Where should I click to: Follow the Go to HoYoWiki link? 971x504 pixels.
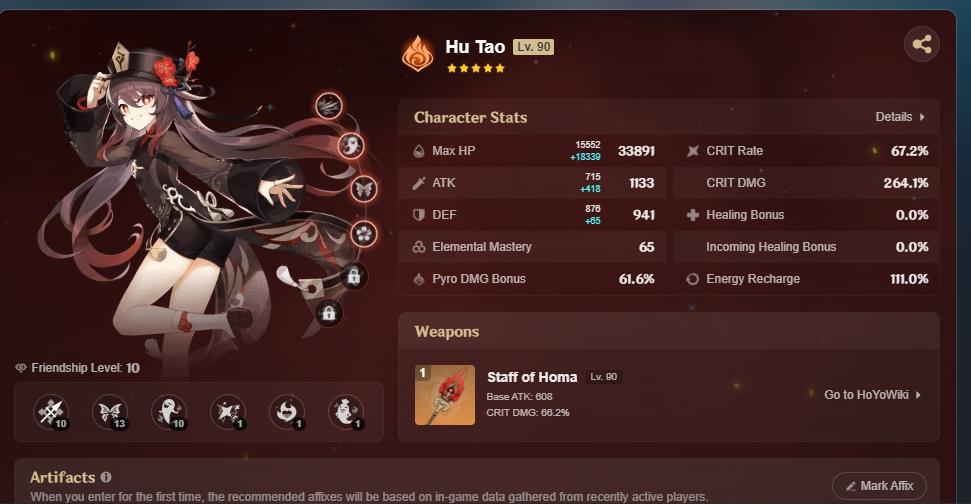(x=873, y=394)
